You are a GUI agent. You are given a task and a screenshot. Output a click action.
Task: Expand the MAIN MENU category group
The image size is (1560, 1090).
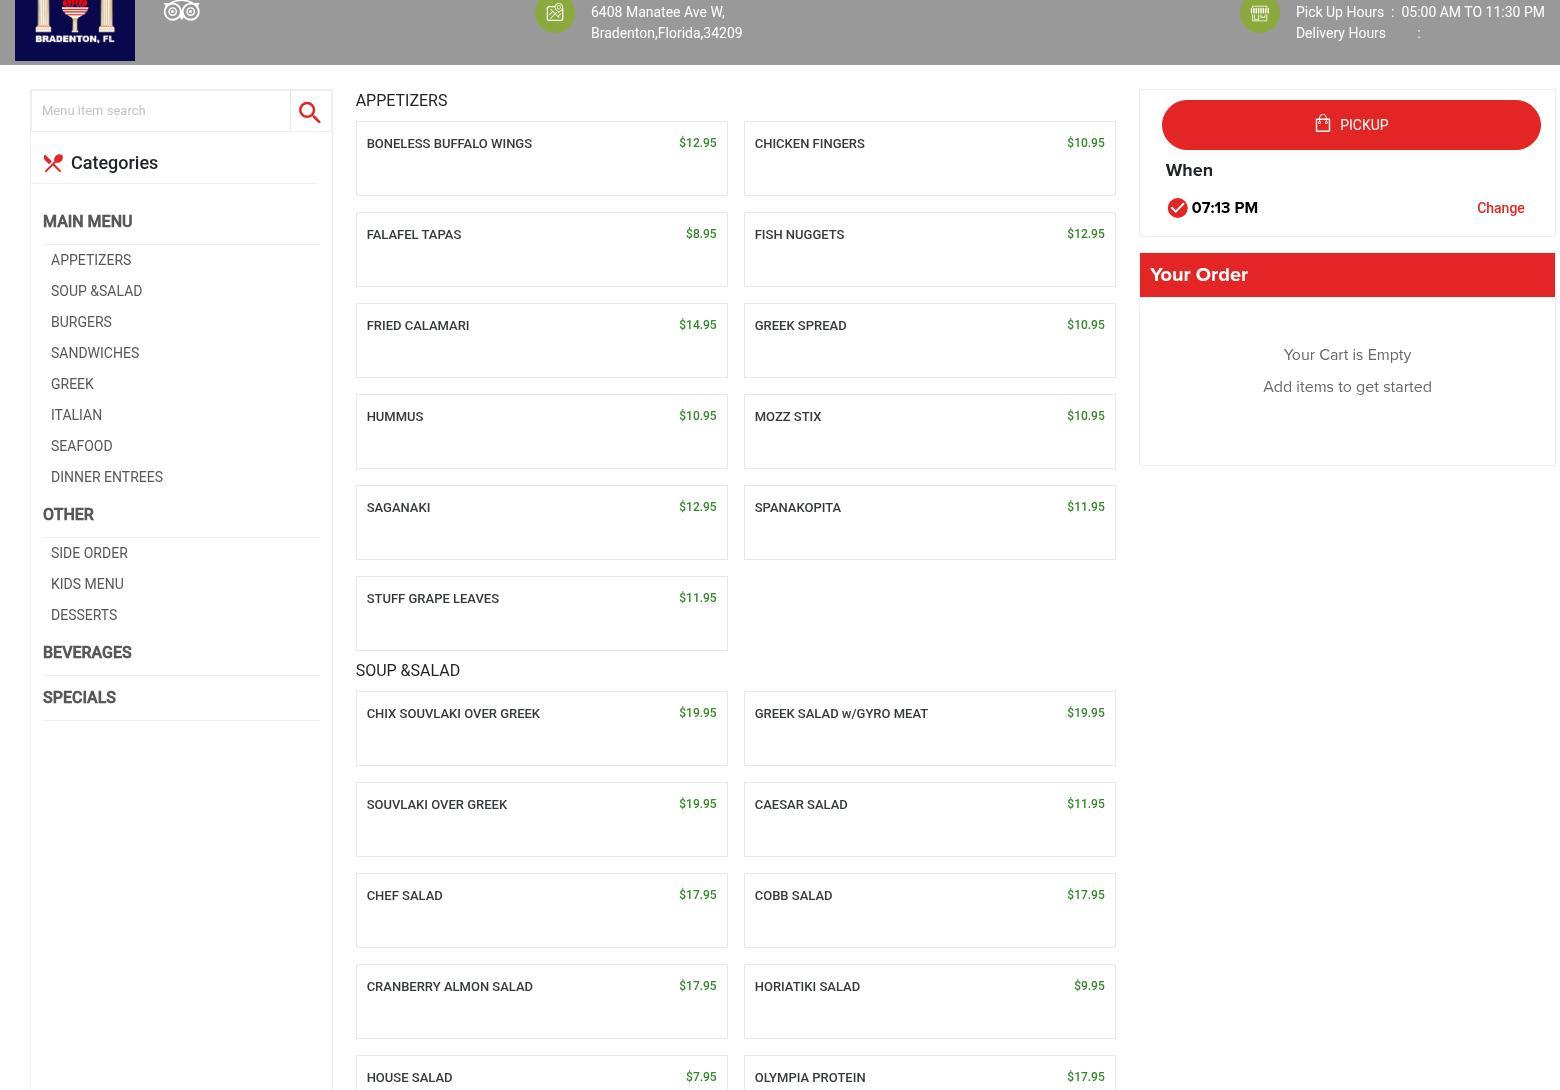87,222
